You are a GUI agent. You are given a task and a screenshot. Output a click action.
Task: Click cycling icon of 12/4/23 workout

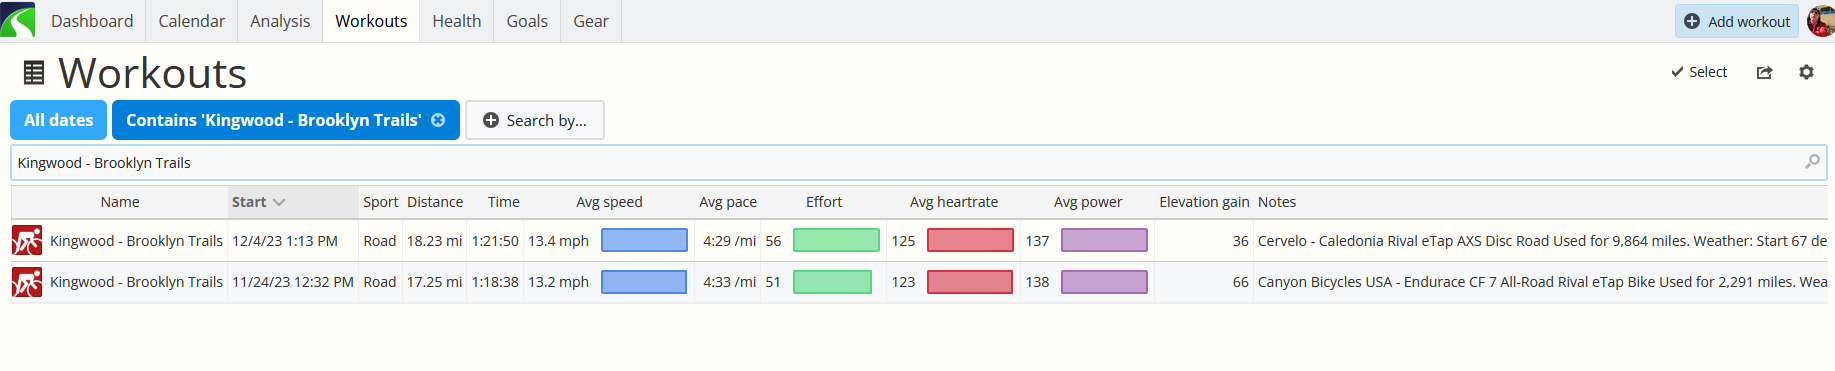coord(27,241)
